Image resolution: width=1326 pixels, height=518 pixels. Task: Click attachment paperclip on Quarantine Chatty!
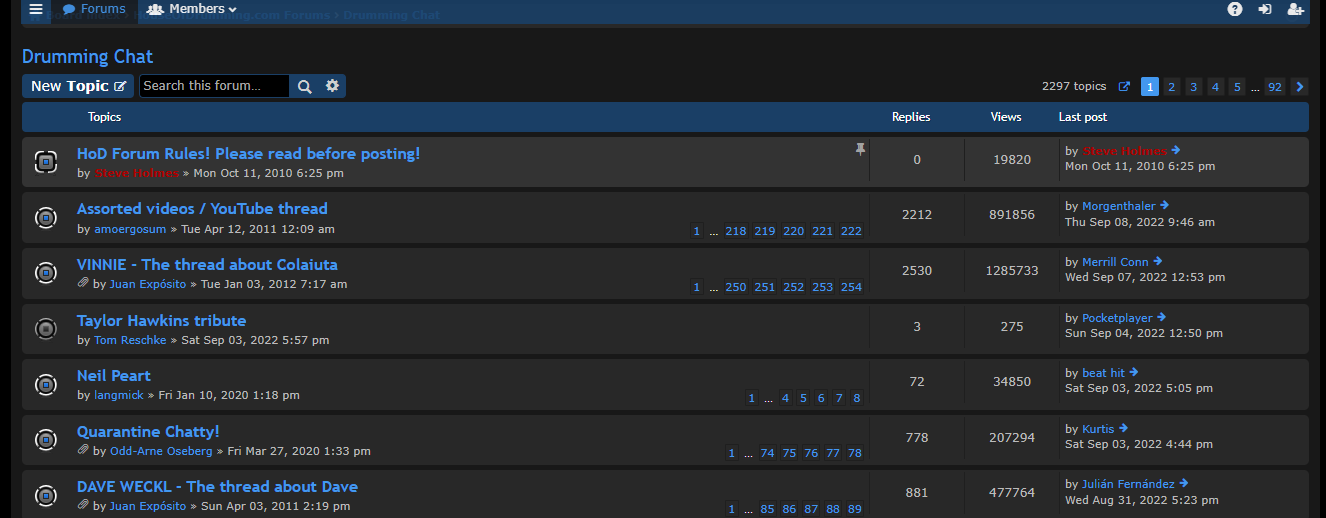click(83, 451)
